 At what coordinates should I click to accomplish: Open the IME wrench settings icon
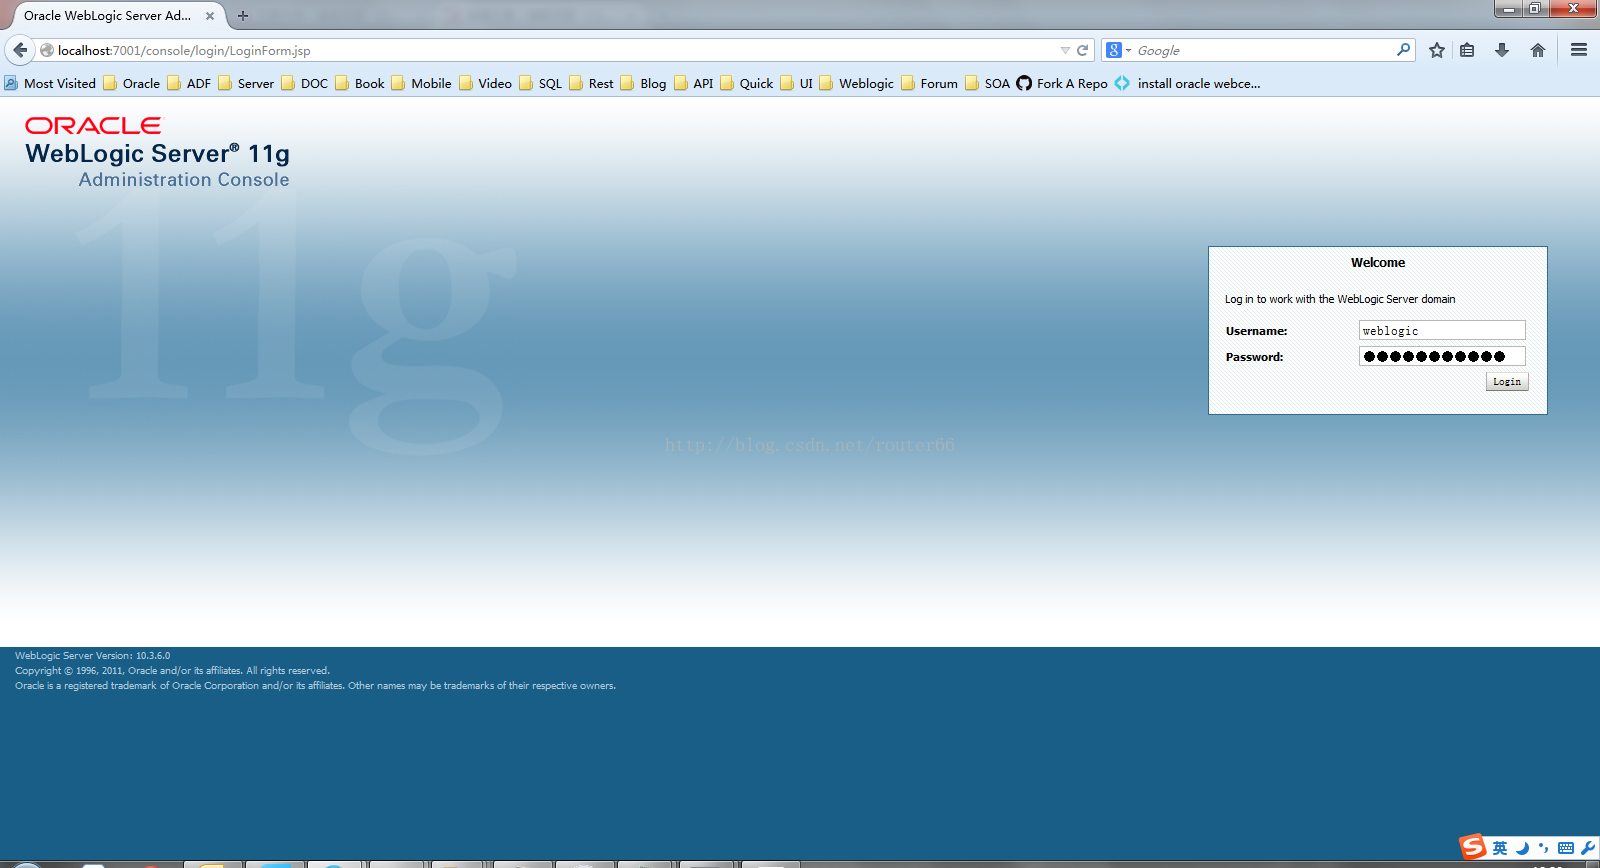pos(1588,848)
